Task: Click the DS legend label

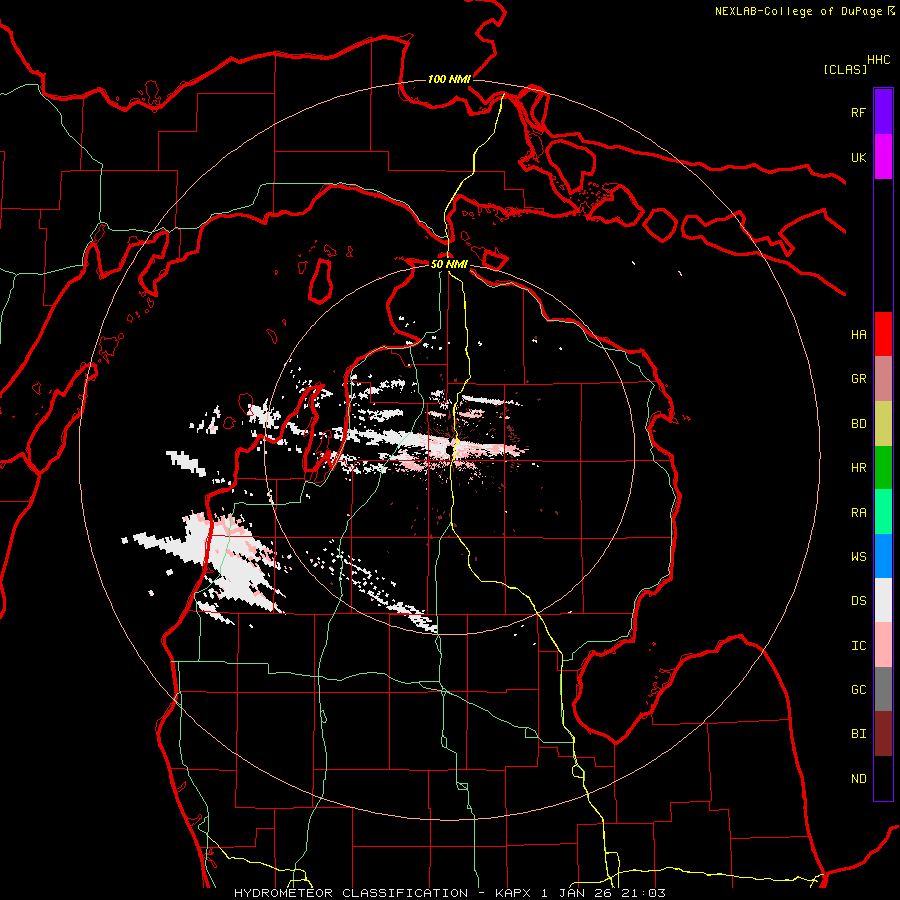Action: point(859,601)
